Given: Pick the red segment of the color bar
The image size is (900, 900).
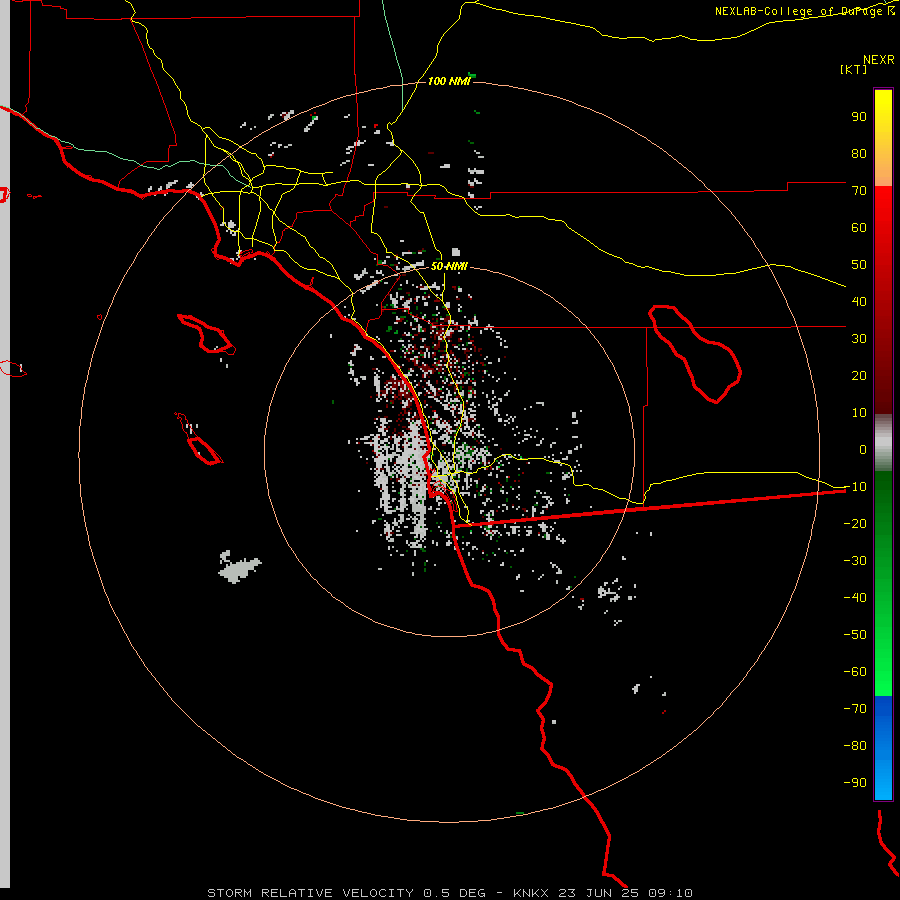Looking at the screenshot, I should point(883,300).
